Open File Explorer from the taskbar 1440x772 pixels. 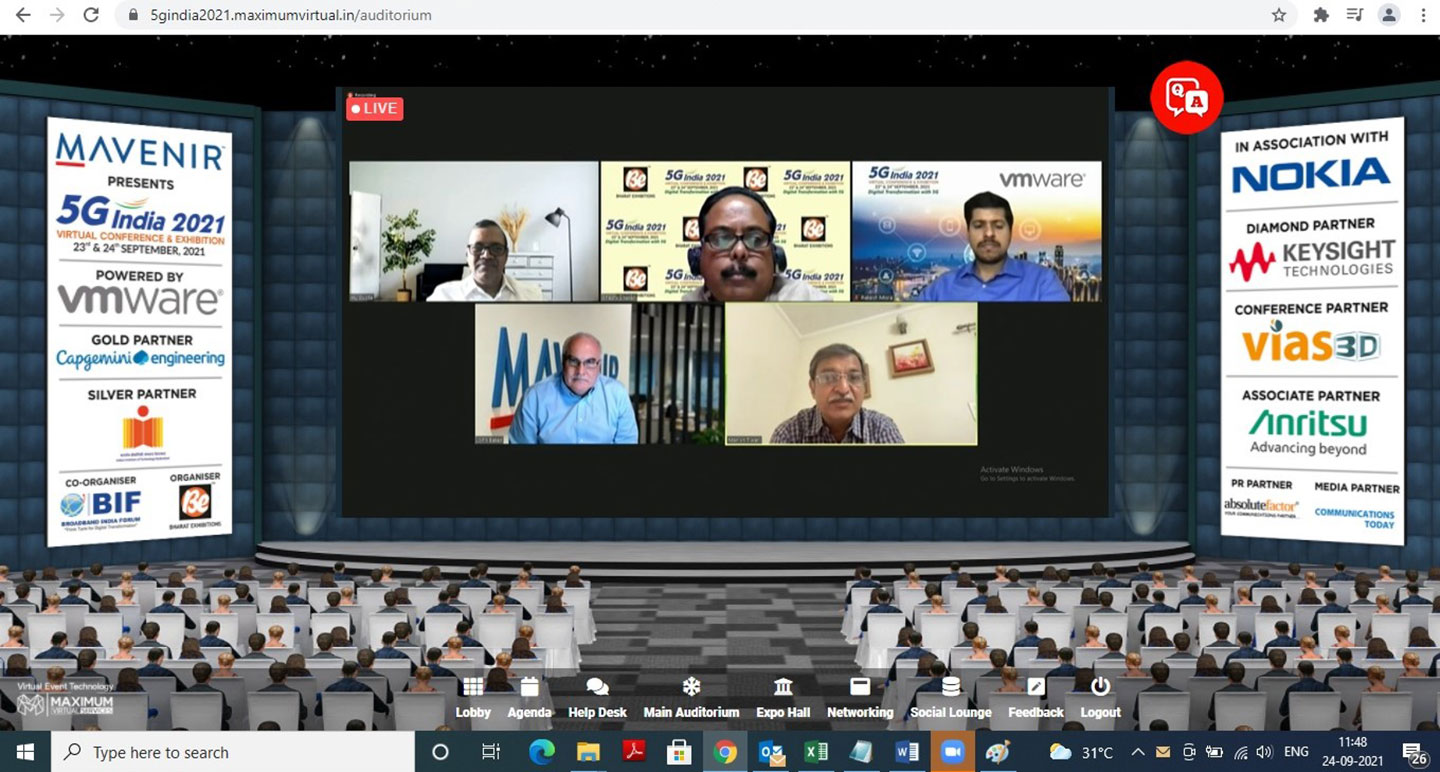click(587, 752)
